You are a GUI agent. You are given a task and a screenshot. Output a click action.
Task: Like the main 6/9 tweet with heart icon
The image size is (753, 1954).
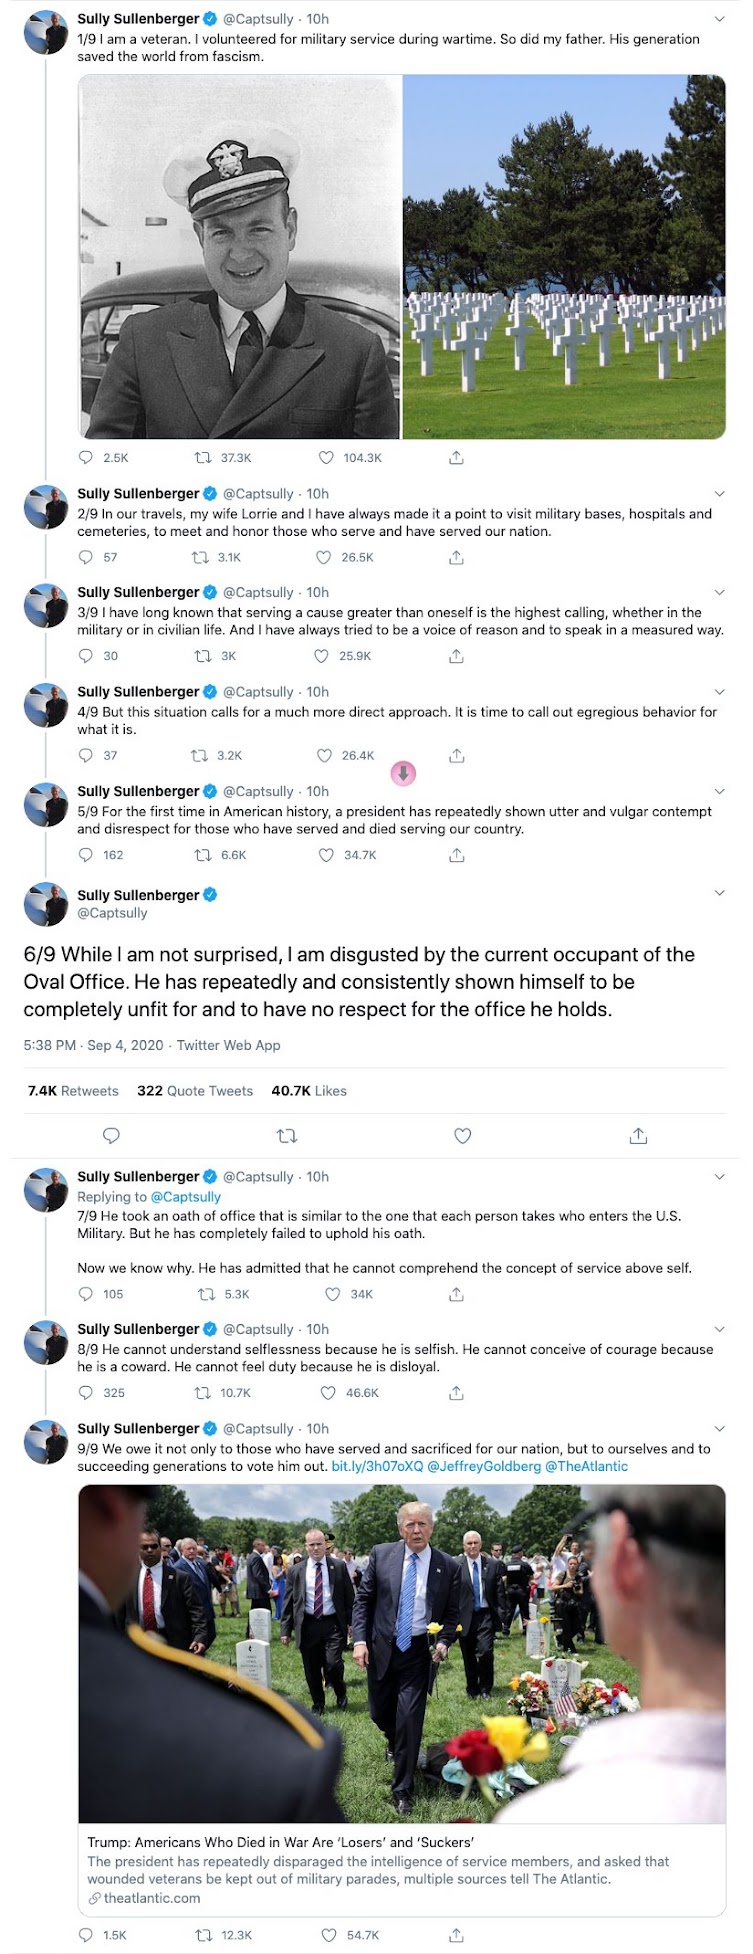click(462, 1136)
